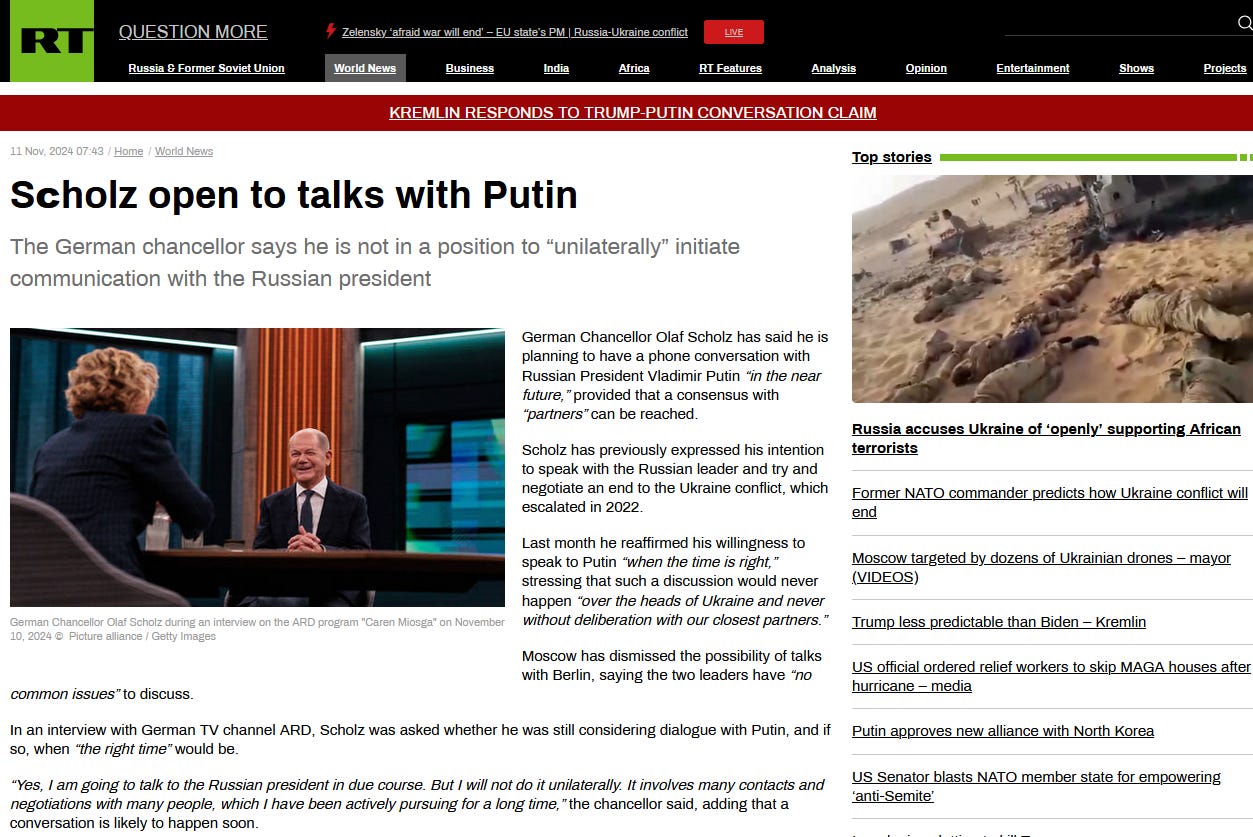Open the Russia & Former Soviet Union menu

tap(207, 68)
